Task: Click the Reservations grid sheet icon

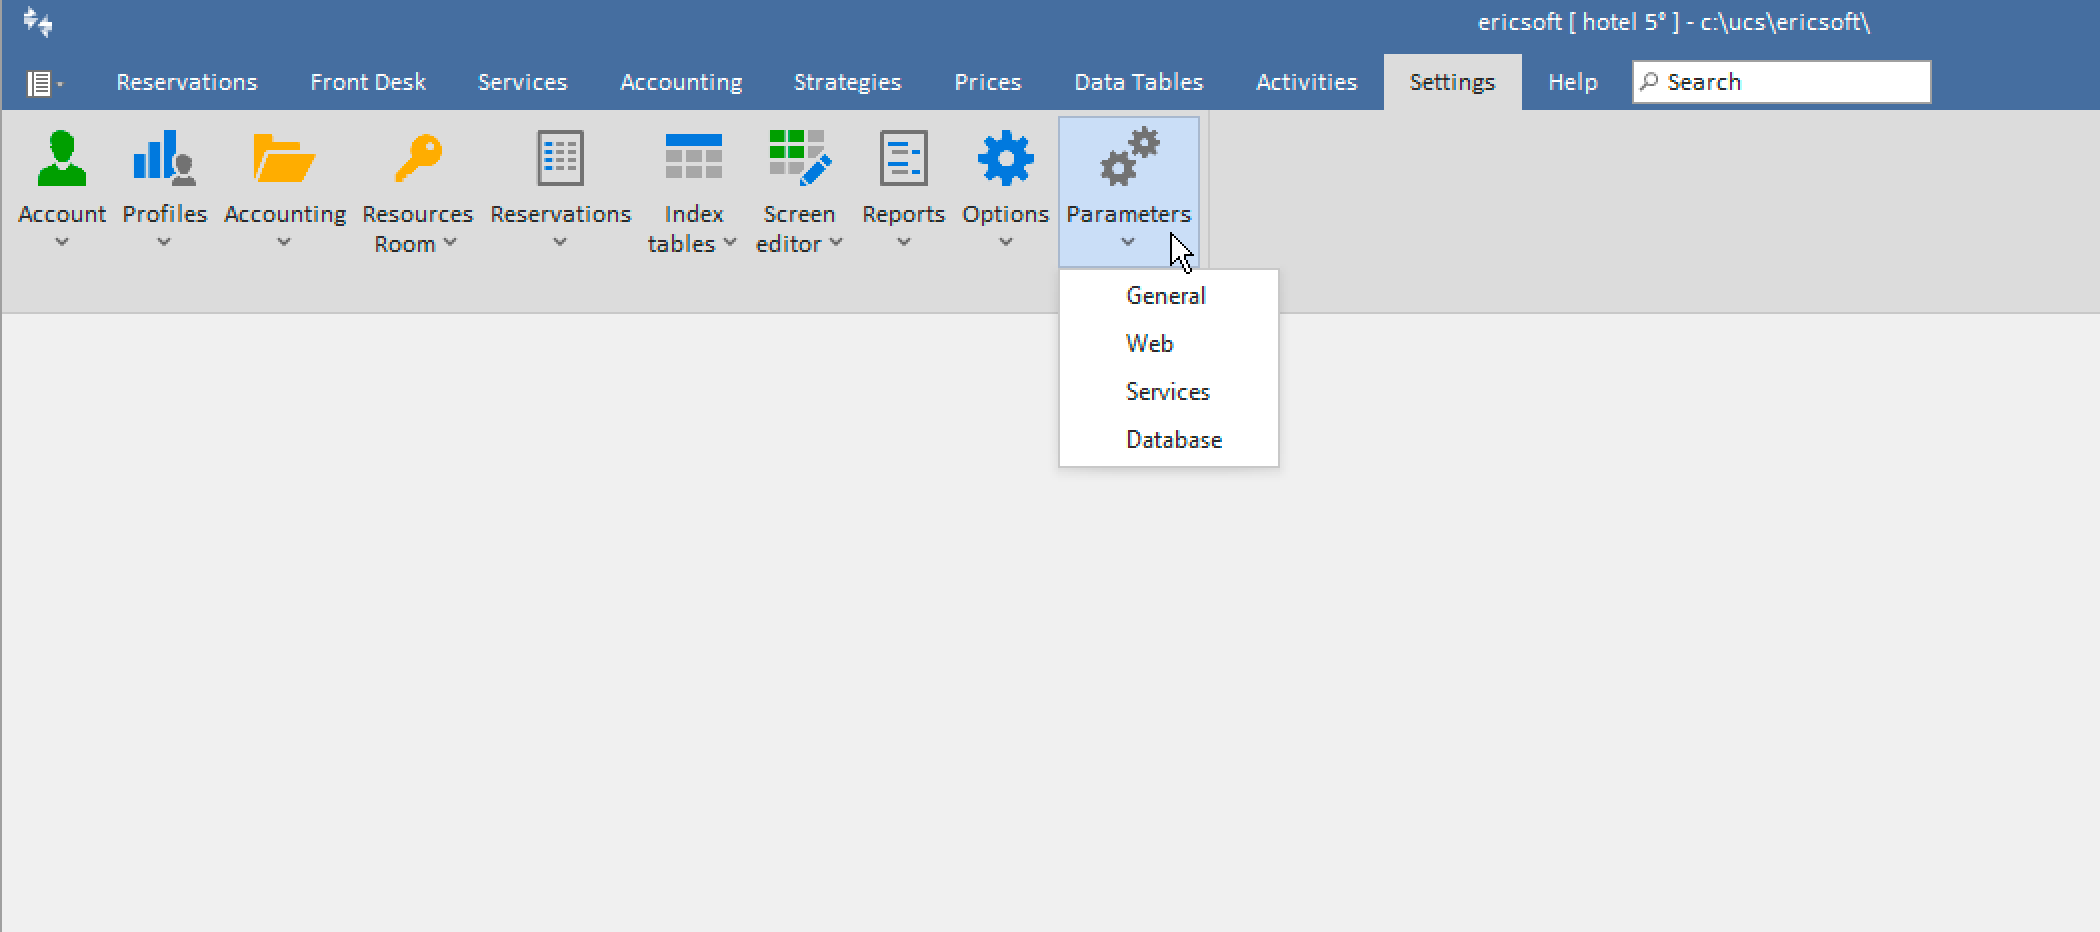Action: point(560,158)
